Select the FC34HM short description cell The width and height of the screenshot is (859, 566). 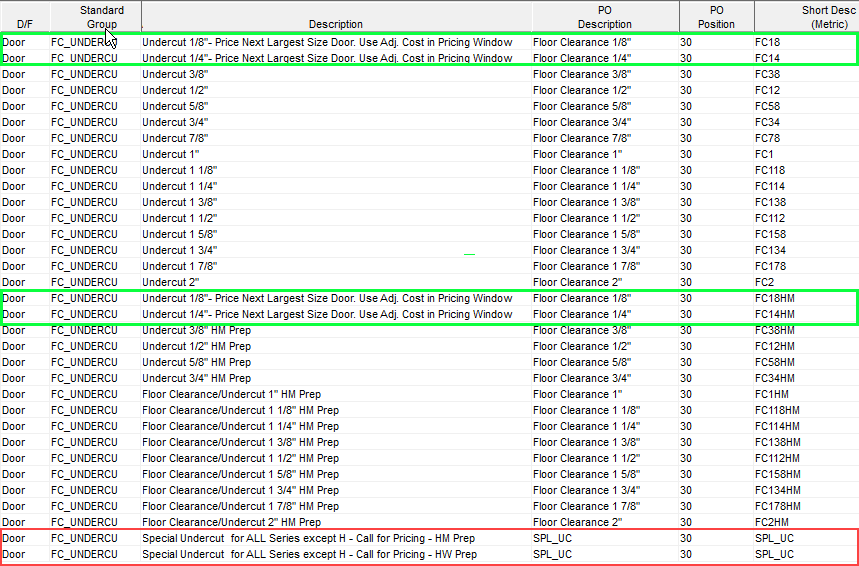coord(805,378)
